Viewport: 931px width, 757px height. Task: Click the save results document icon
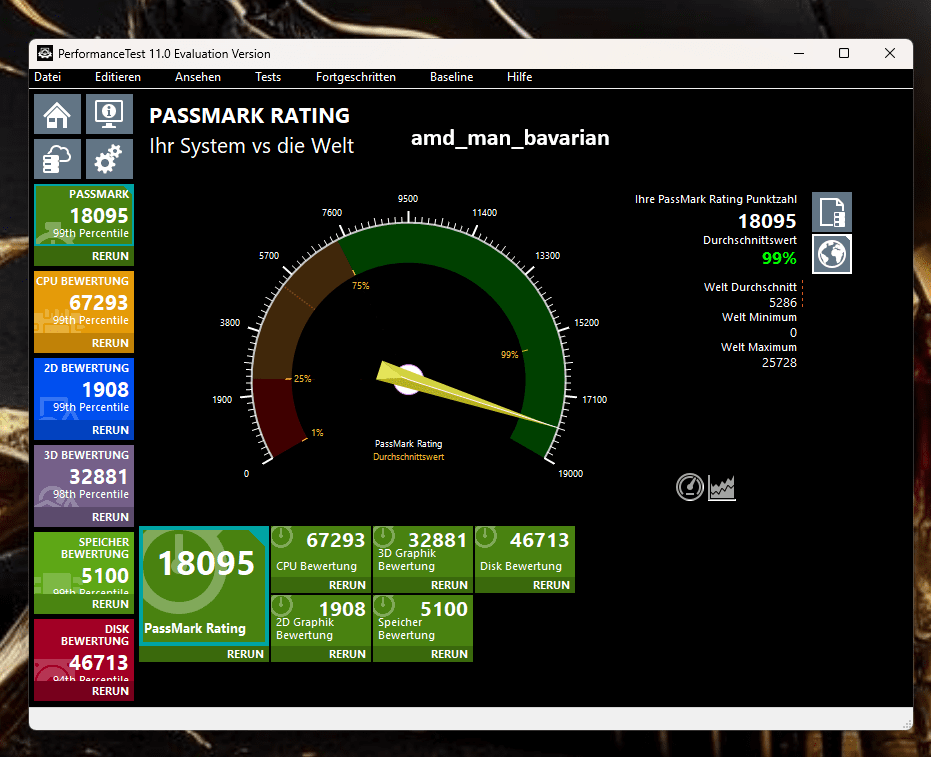832,212
